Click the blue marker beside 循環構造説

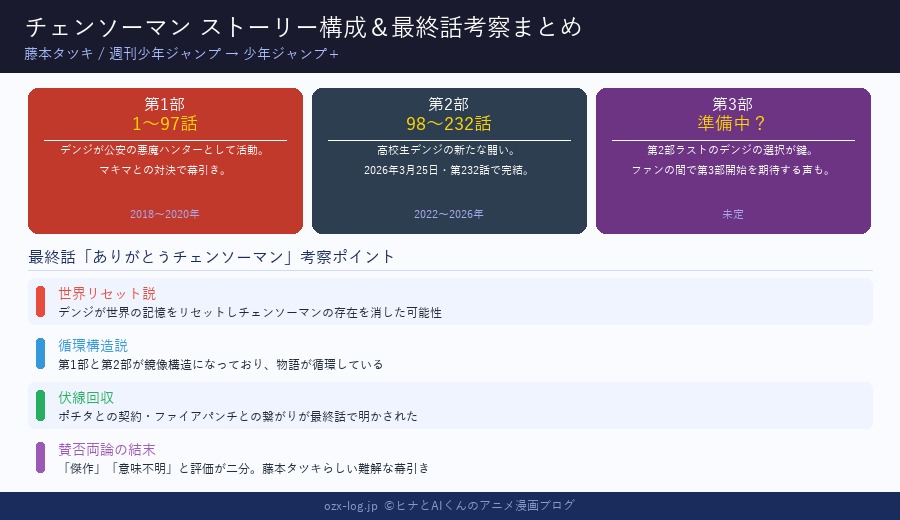tap(40, 353)
